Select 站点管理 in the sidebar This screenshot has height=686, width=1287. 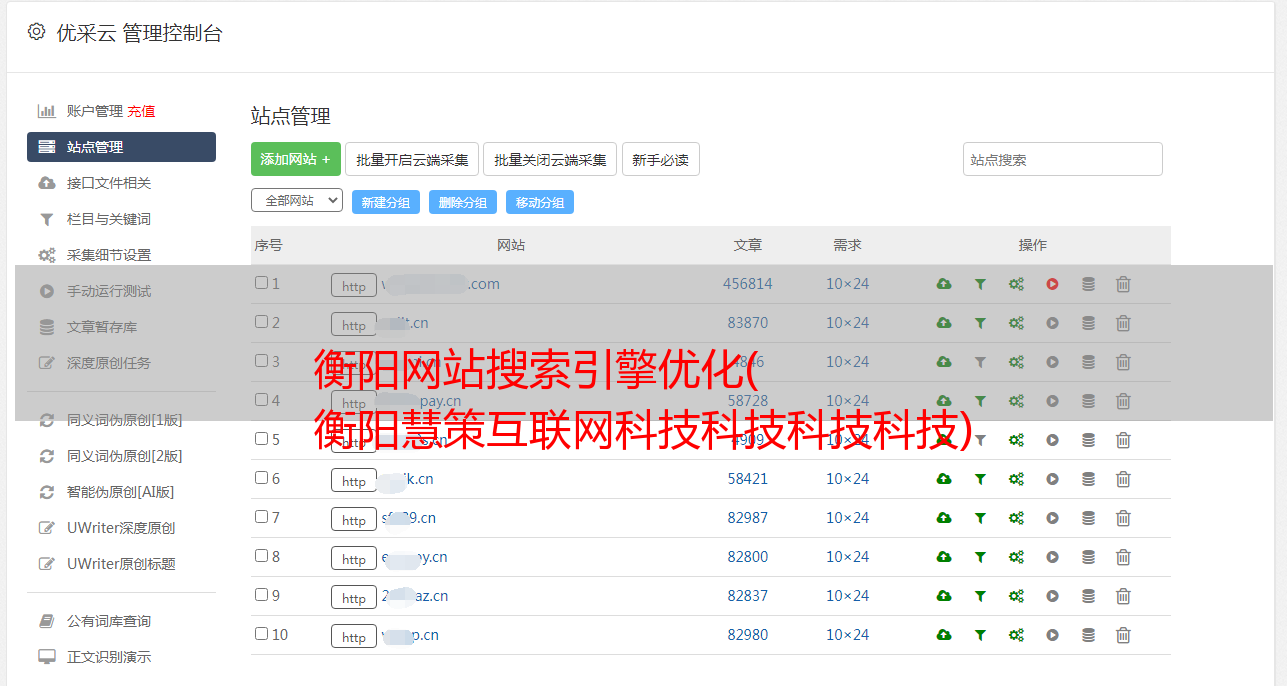pos(121,147)
